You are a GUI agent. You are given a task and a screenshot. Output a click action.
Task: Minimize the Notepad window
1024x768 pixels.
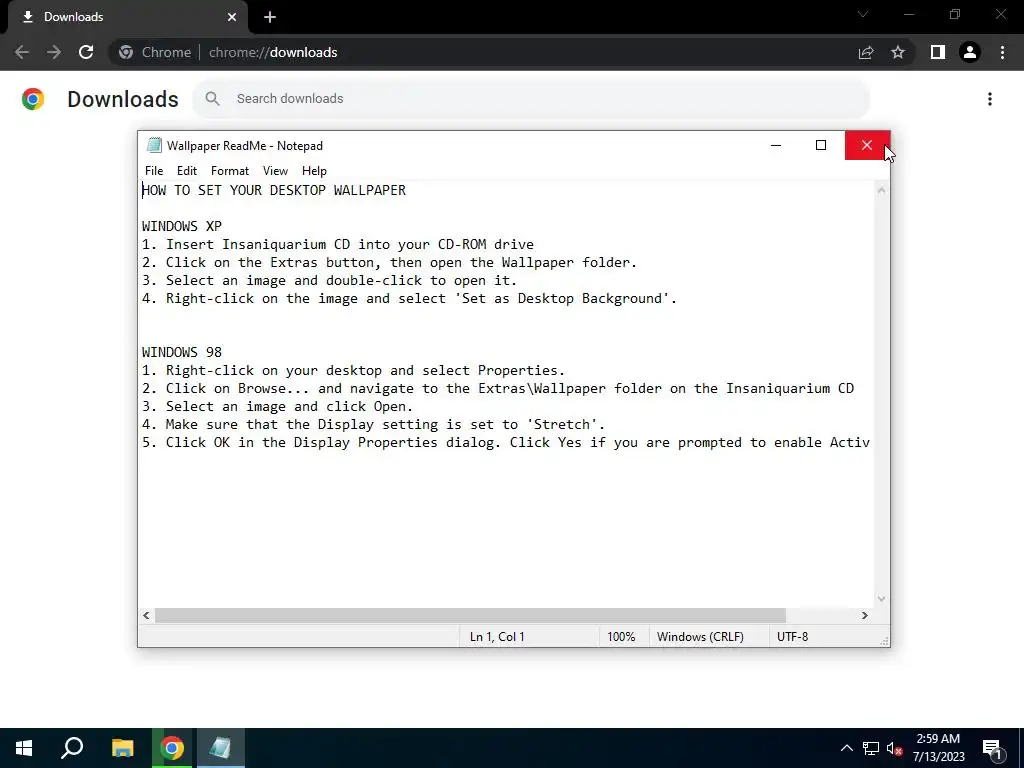pyautogui.click(x=776, y=145)
